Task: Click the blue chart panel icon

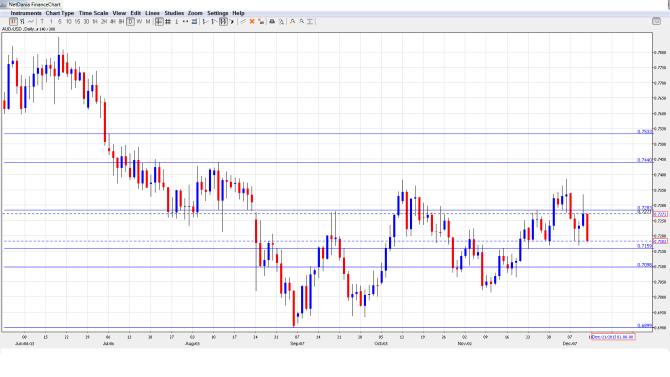Action: tap(194, 21)
